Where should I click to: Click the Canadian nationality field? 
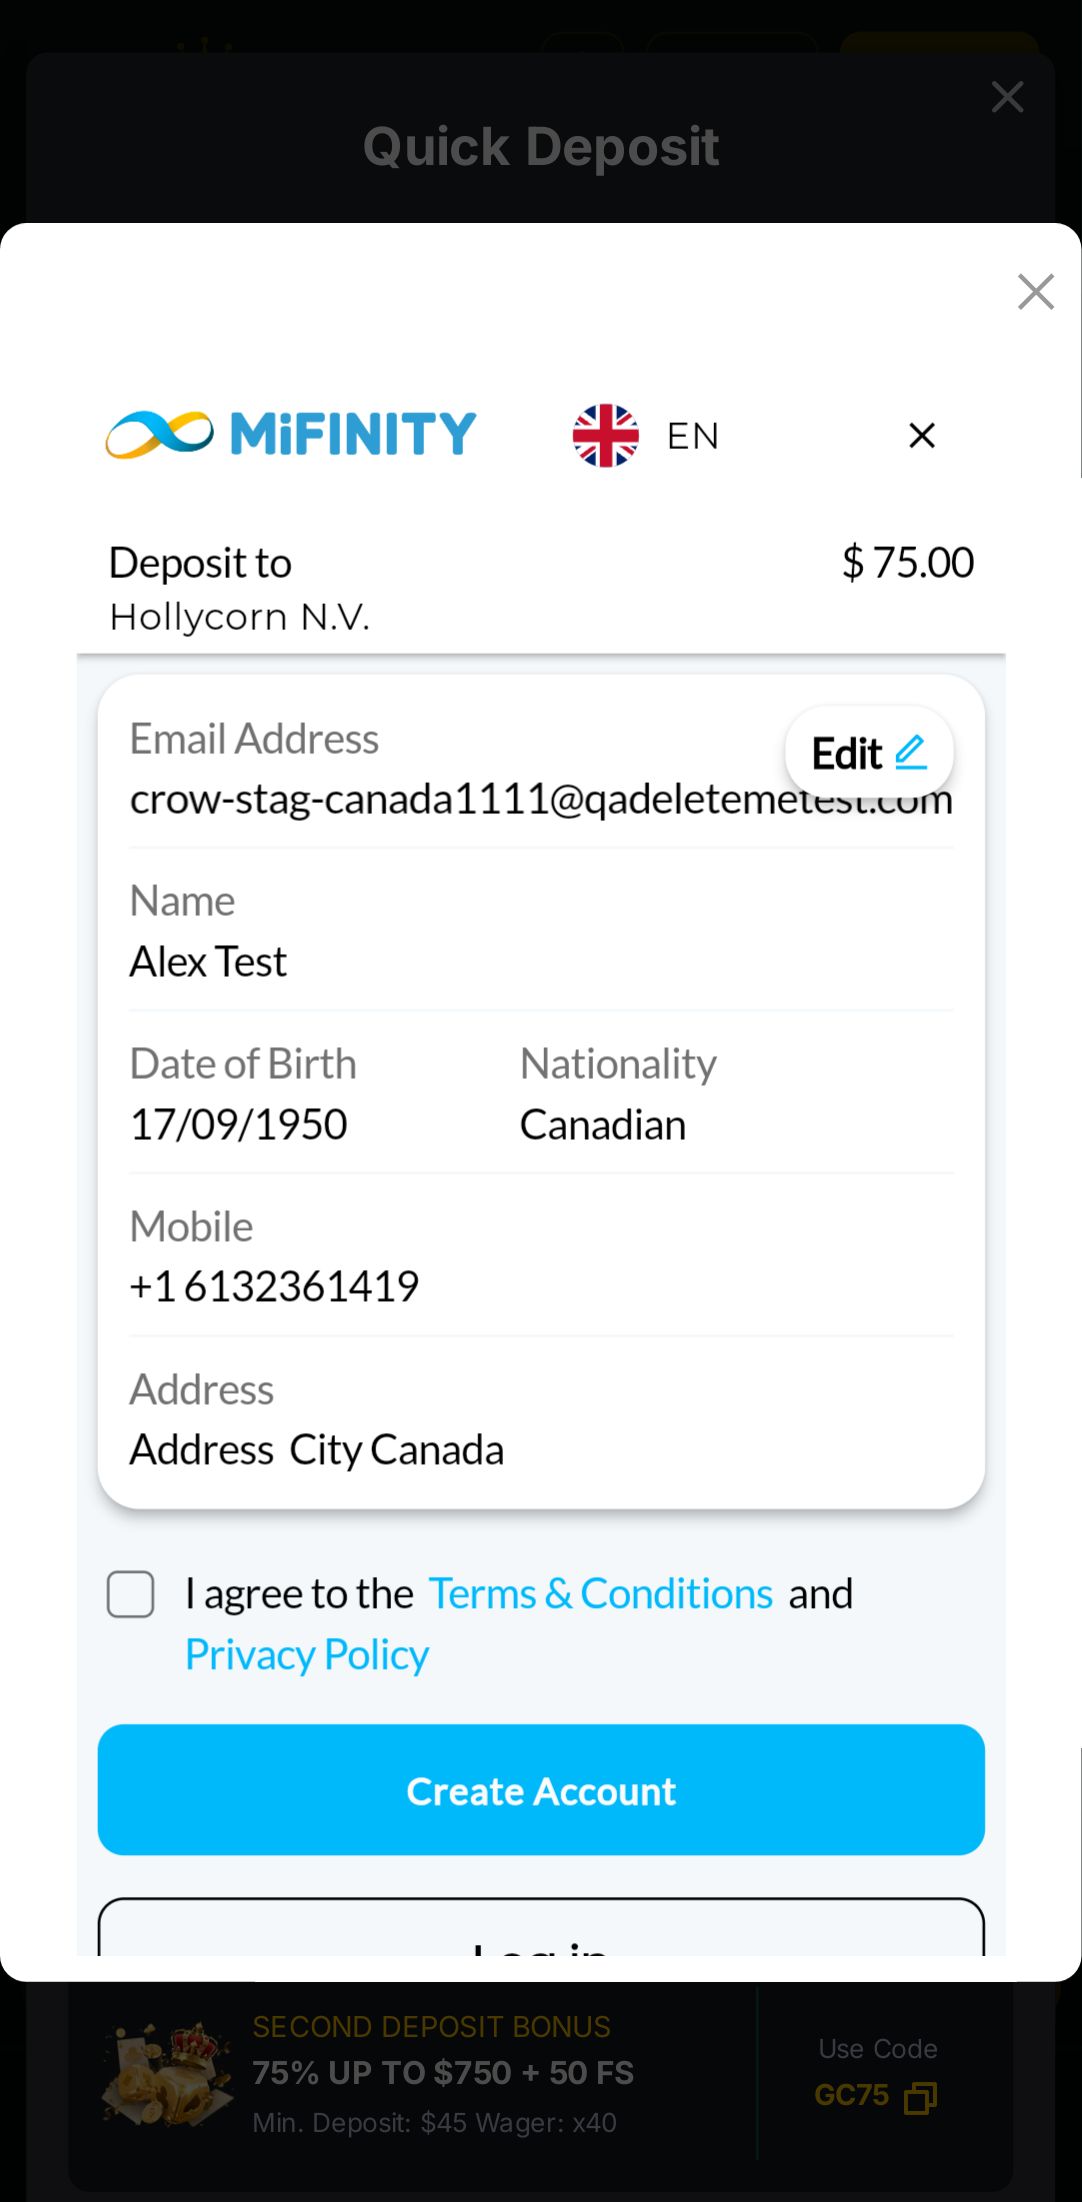pyautogui.click(x=603, y=1125)
